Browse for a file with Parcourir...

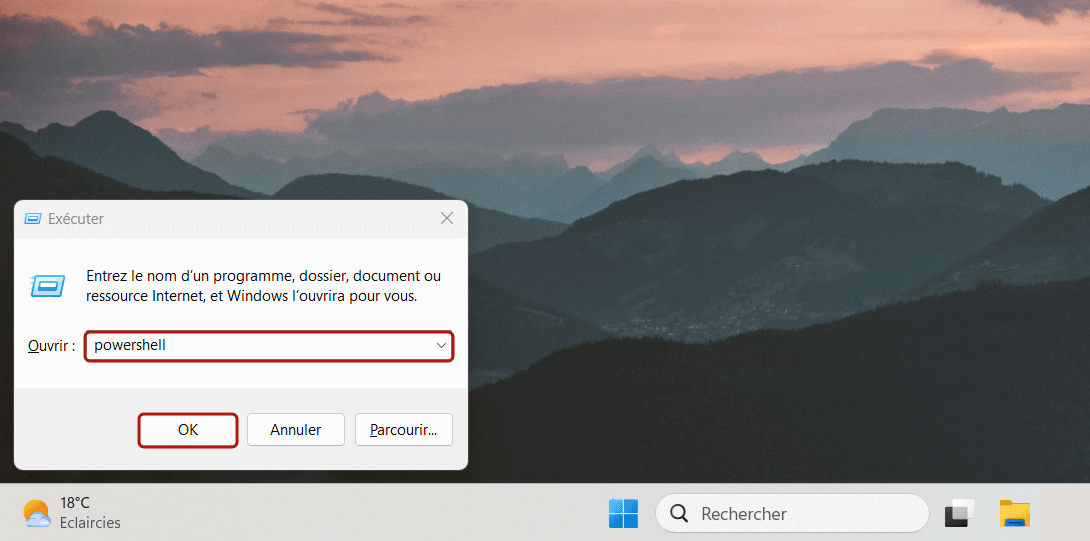[x=403, y=430]
